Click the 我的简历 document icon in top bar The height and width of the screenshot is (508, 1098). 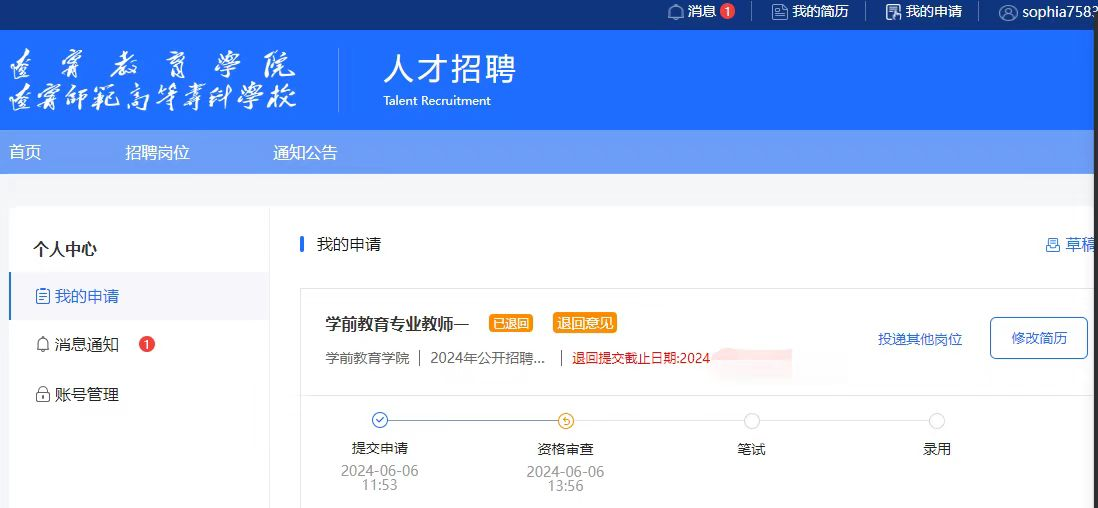point(780,12)
